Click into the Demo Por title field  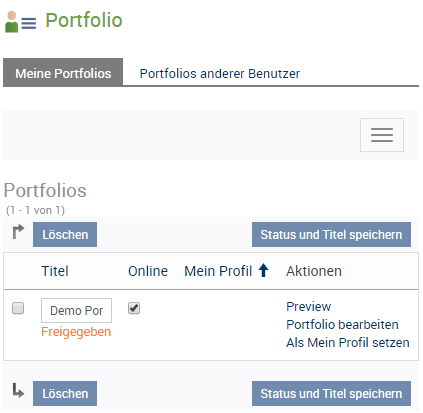76,310
